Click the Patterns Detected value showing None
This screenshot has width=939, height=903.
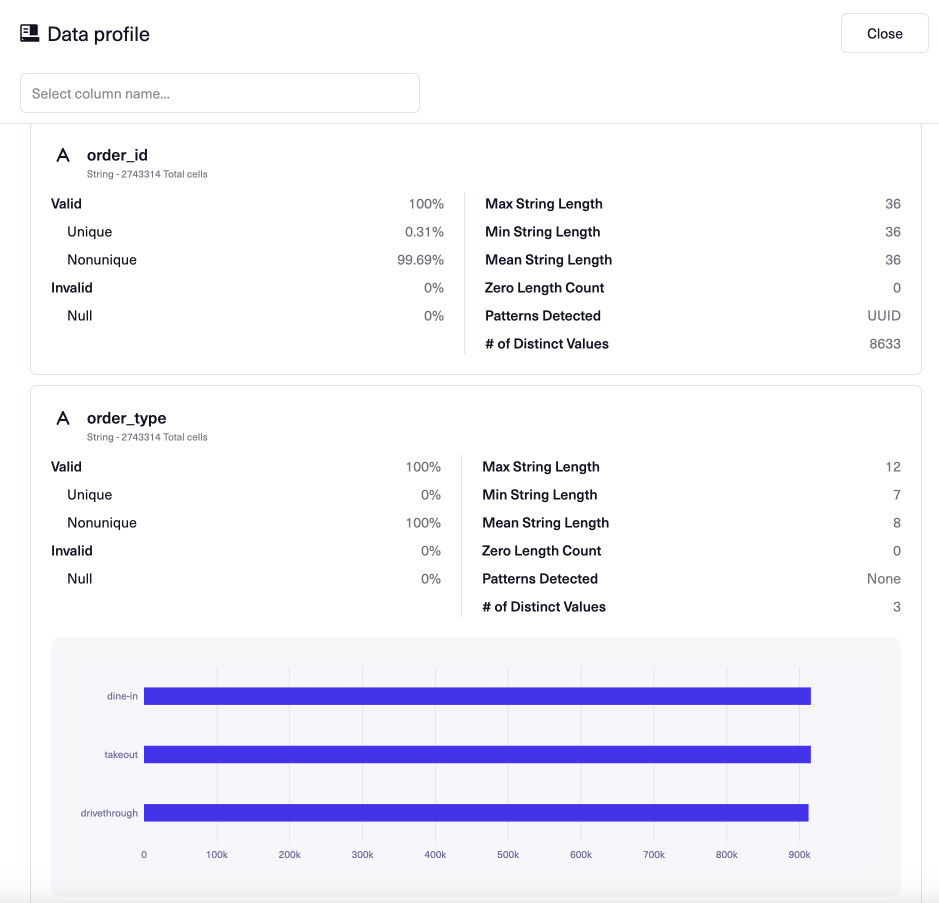tap(884, 578)
